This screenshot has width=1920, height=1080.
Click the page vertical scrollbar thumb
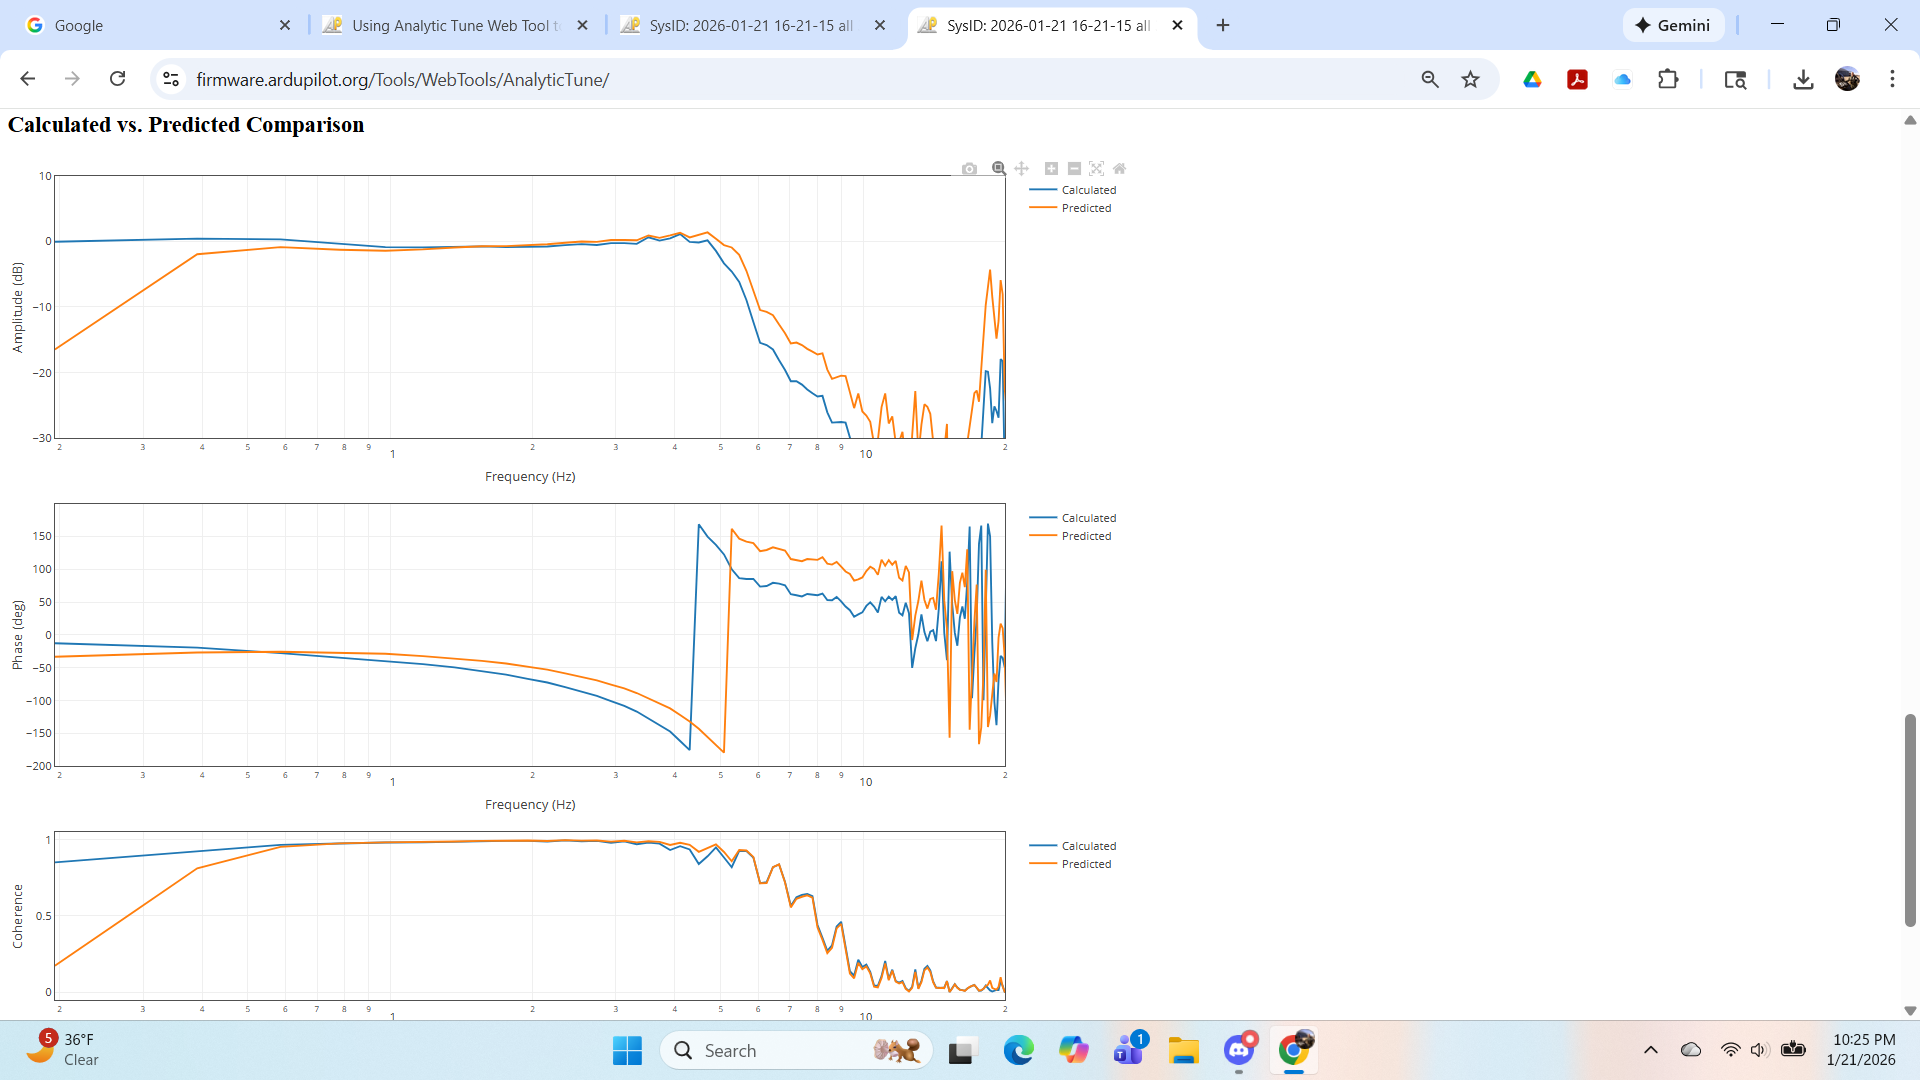click(1910, 820)
